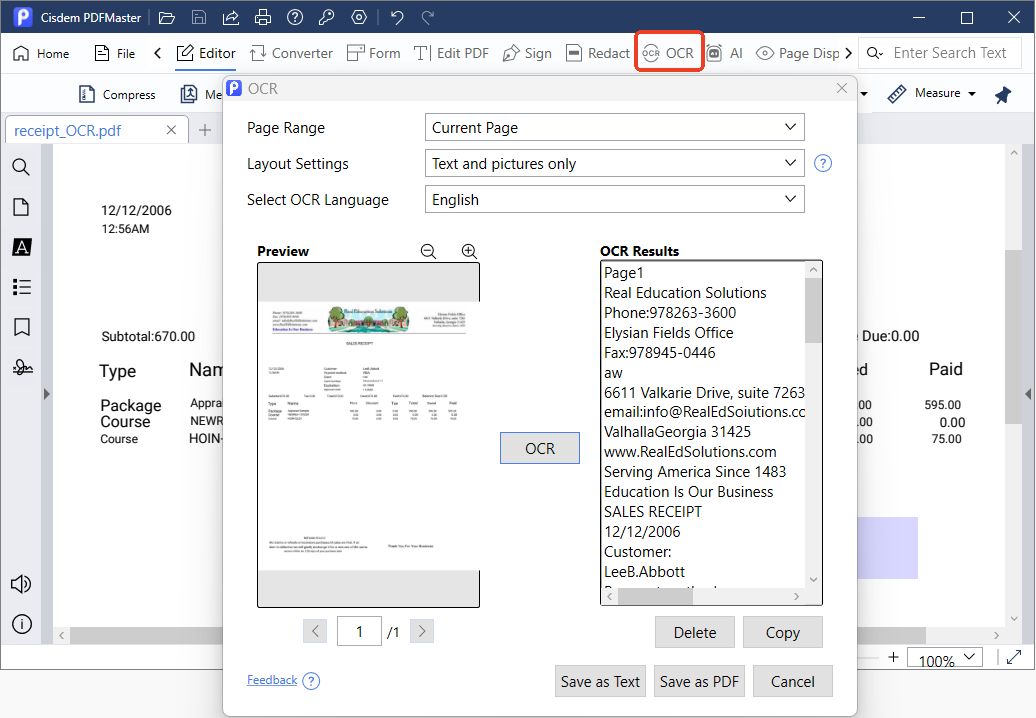Open the Redact tab
1036x718 pixels.
[x=598, y=54]
